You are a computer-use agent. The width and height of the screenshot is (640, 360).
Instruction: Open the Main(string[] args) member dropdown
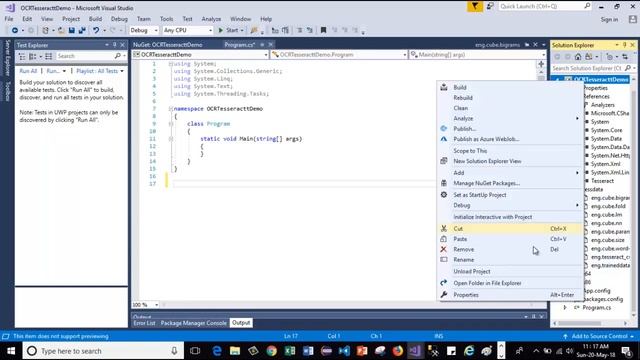point(477,54)
